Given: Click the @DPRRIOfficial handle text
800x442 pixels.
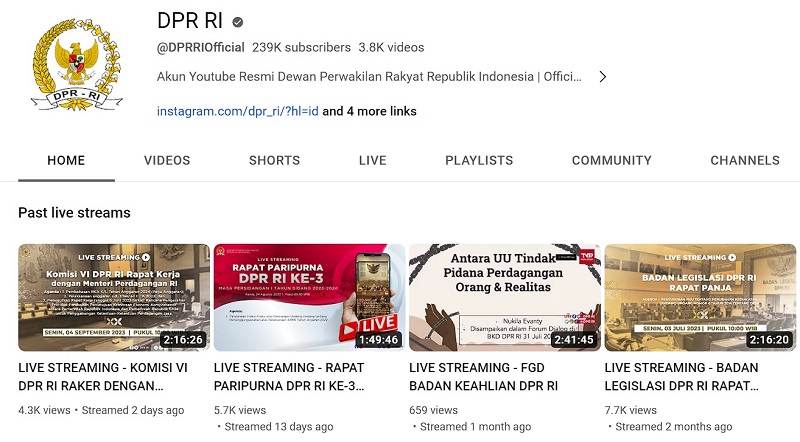Looking at the screenshot, I should pyautogui.click(x=201, y=47).
